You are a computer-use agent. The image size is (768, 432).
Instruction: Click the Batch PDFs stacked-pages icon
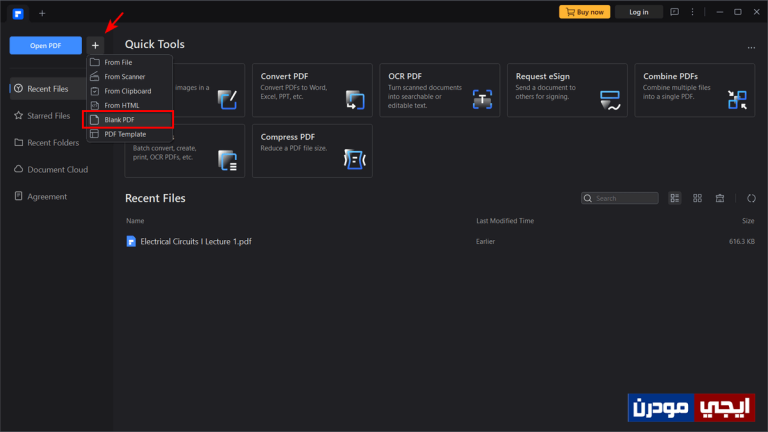(x=228, y=161)
